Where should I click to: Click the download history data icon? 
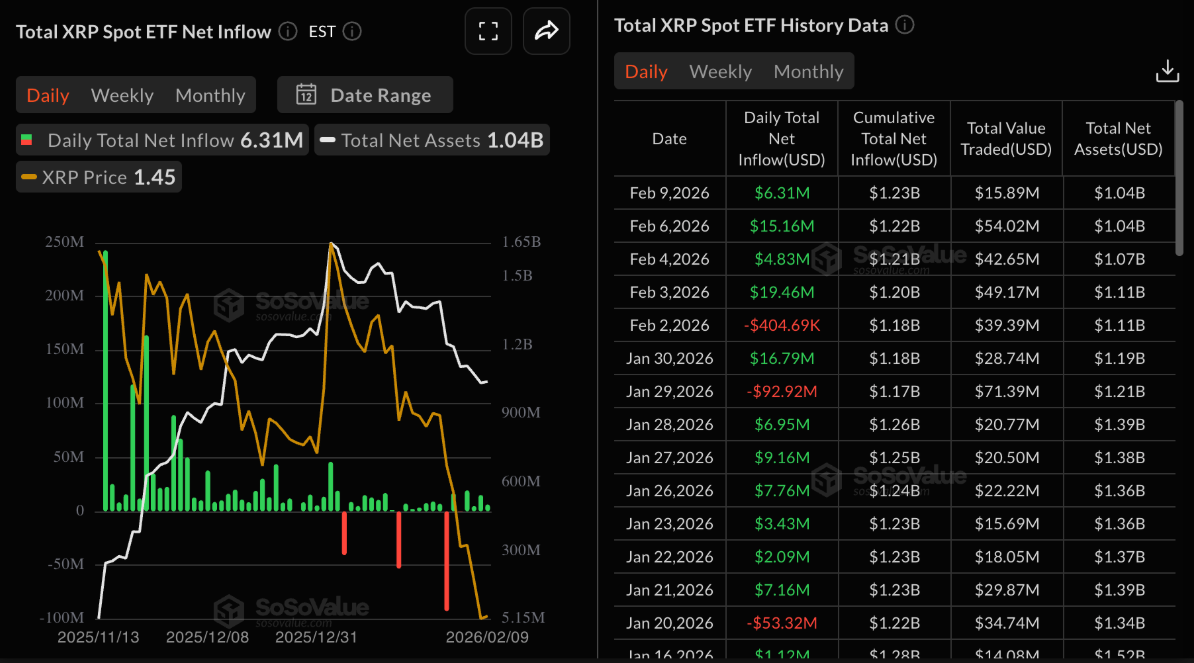click(1166, 71)
